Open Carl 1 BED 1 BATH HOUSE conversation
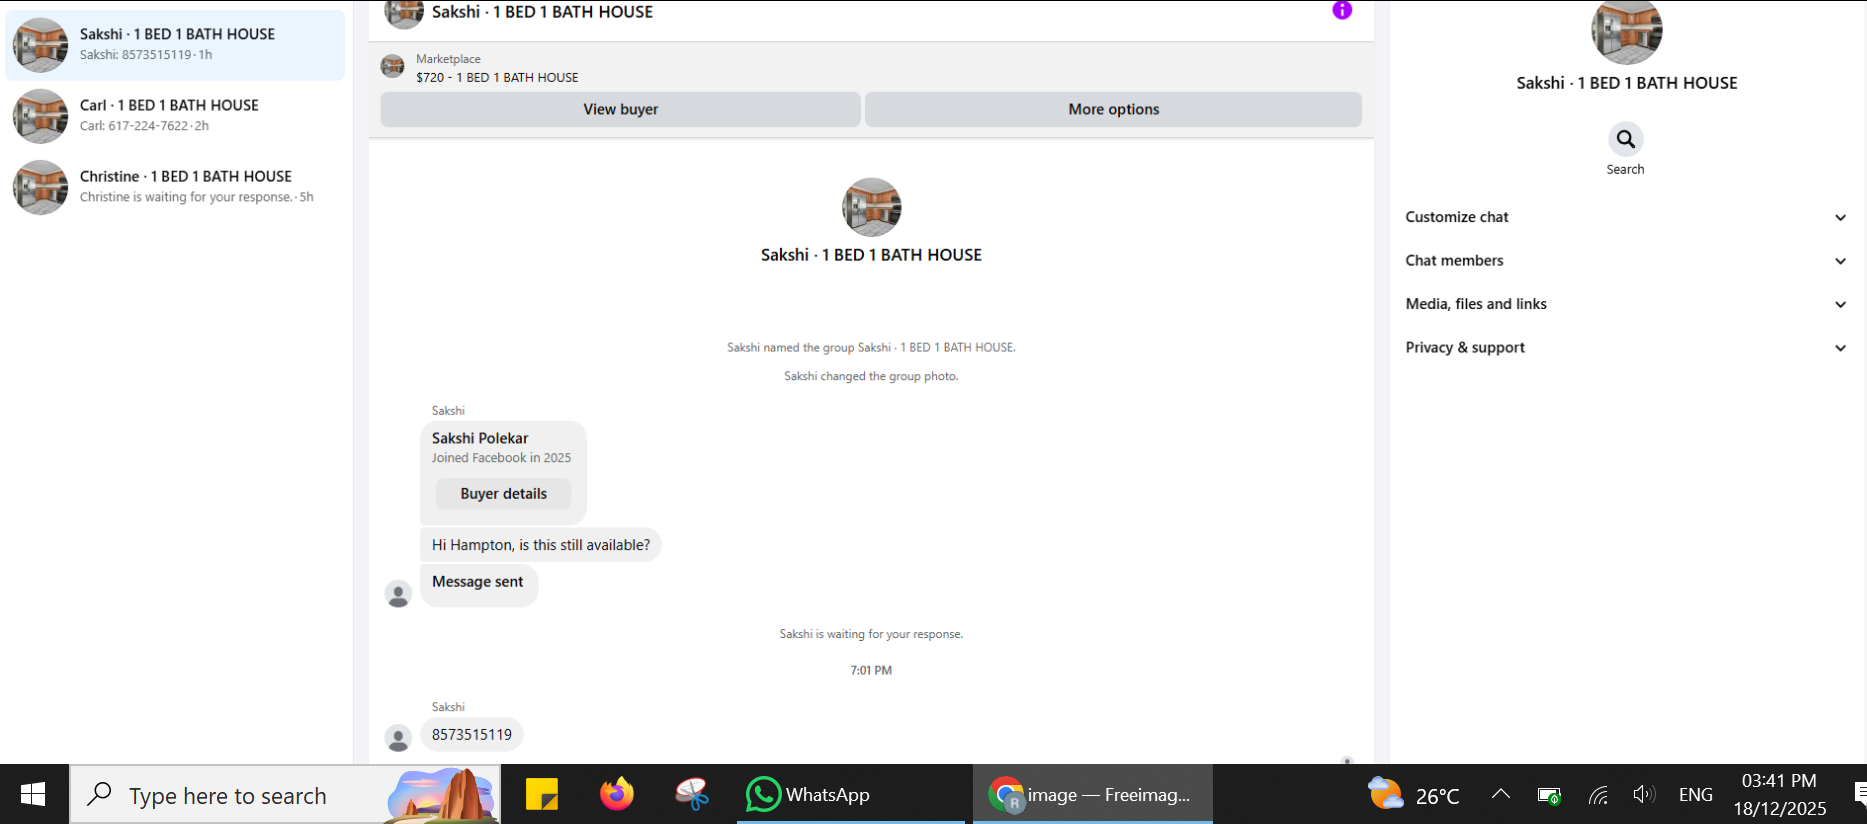The height and width of the screenshot is (824, 1867). 175,116
